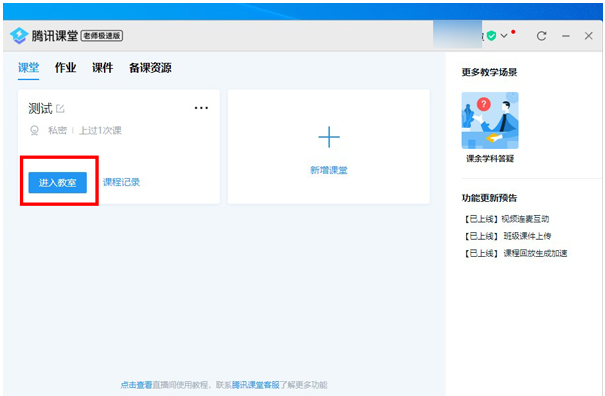This screenshot has height=396, width=605.
Task: Switch to the 课件 tab
Action: pyautogui.click(x=102, y=68)
